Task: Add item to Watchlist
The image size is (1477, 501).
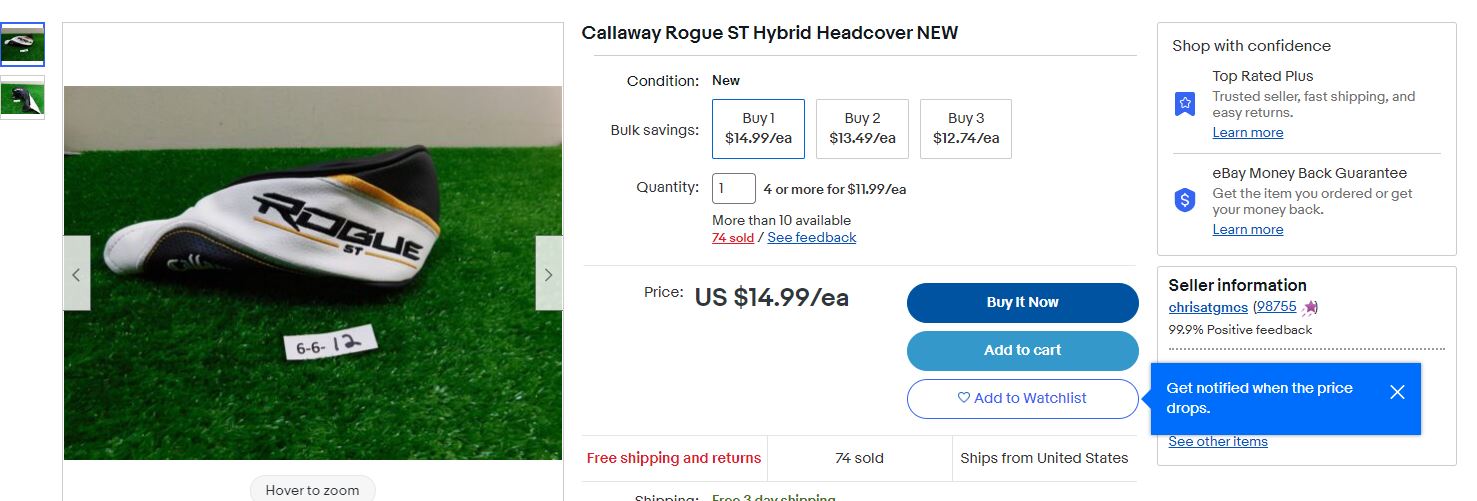Action: point(1022,398)
